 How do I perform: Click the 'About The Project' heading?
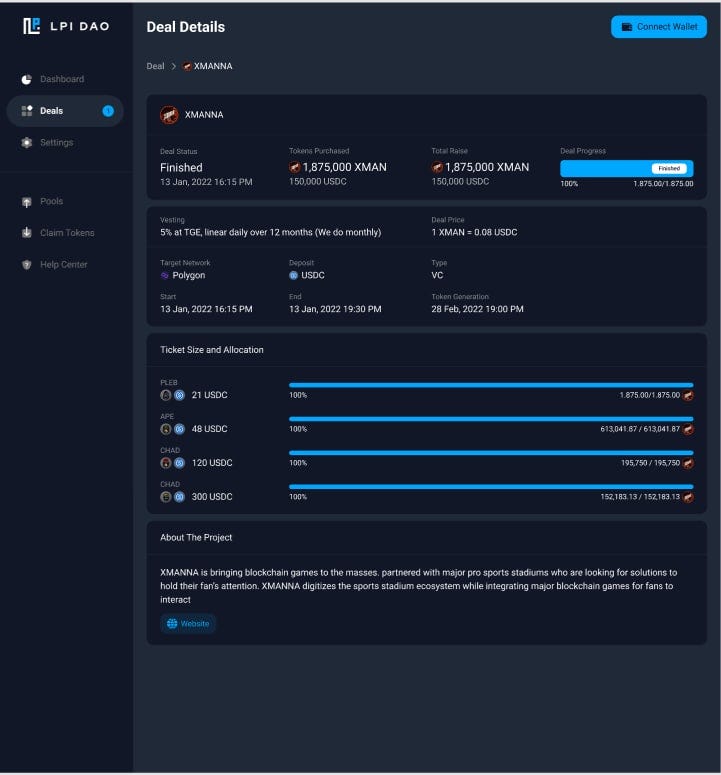coord(196,538)
